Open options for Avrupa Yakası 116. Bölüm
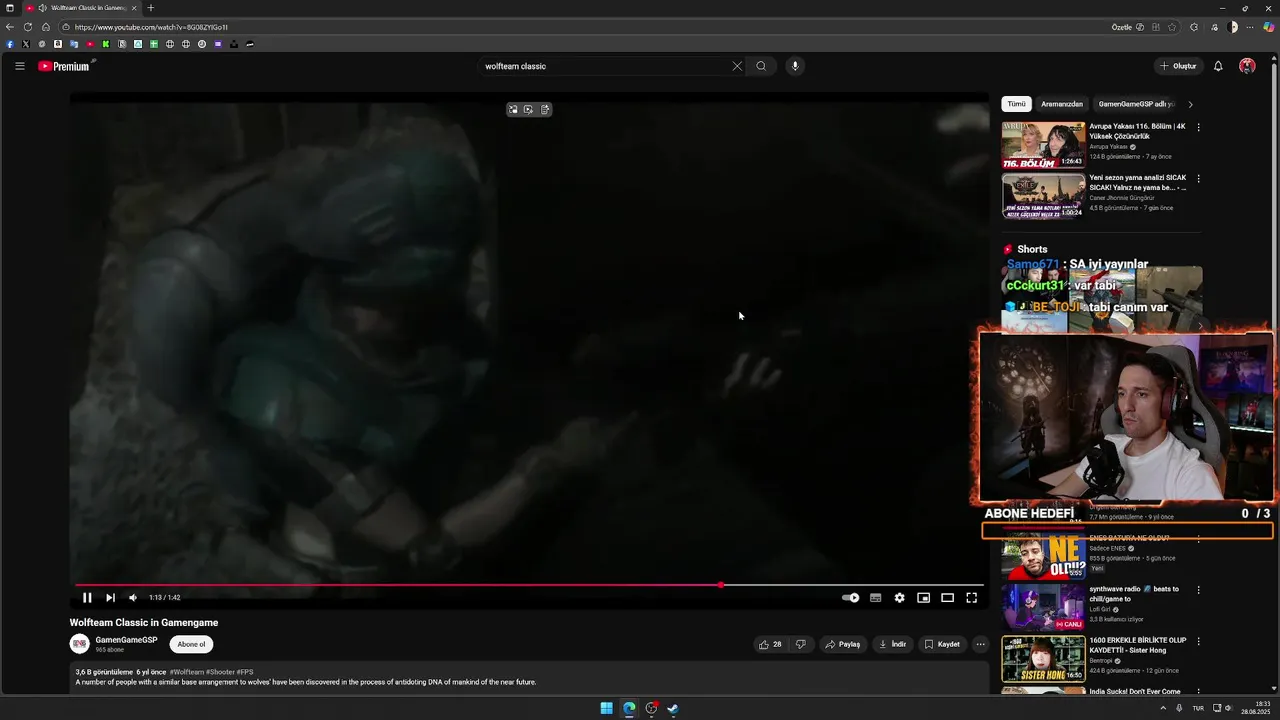Screen dimensions: 1280x720 point(1198,127)
